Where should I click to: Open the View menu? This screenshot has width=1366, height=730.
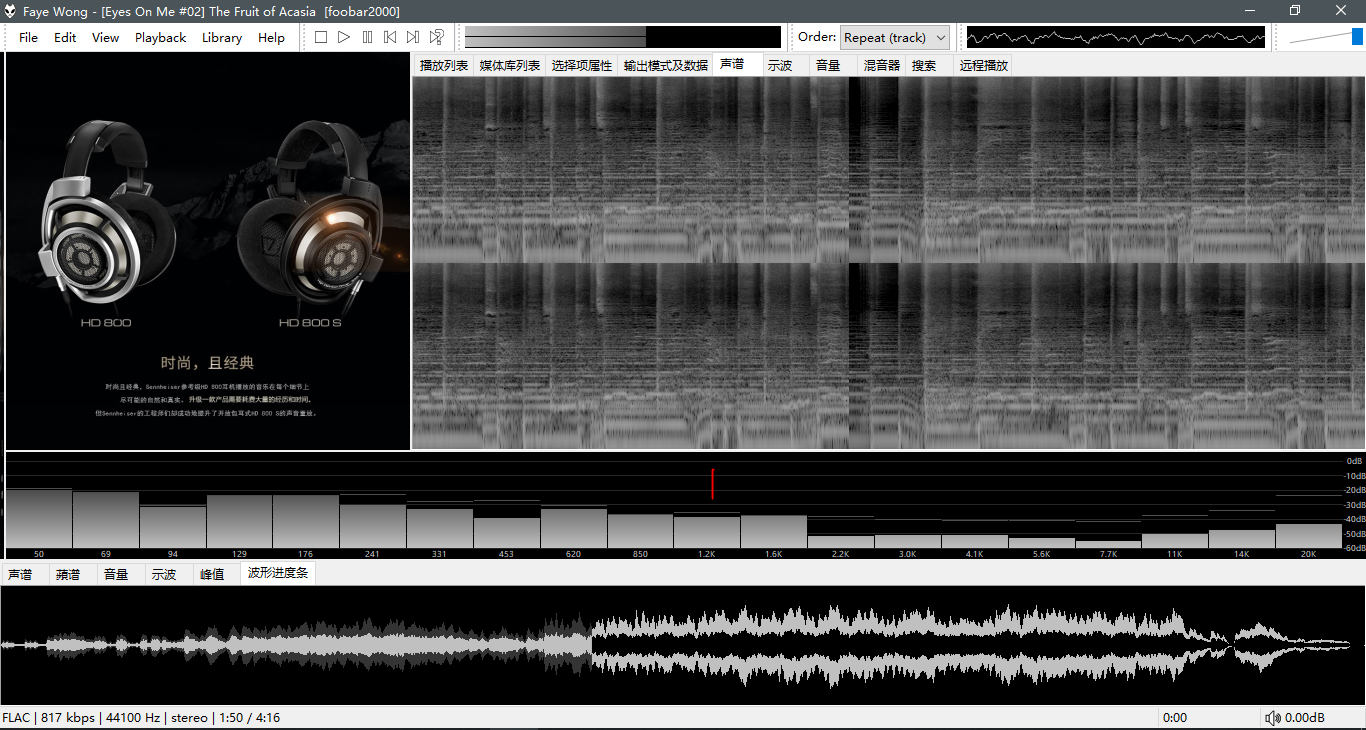(105, 38)
